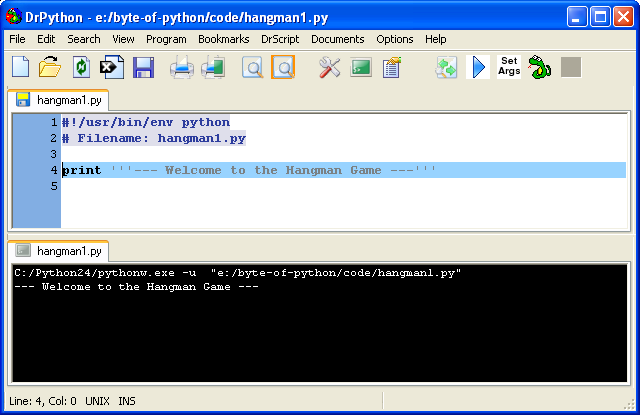Click the shebang line '#!/usr/bin/env python'
Screen dimensions: 640x415
click(146, 122)
